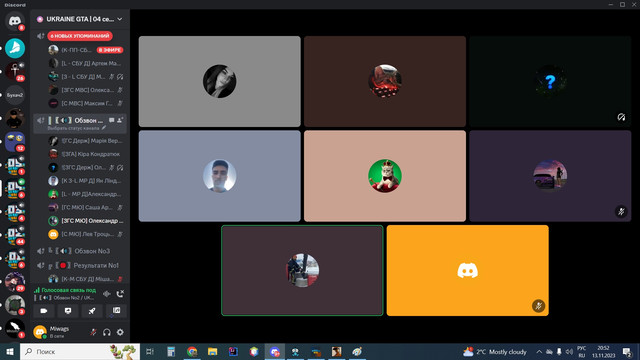
Task: Open Miwags user profile panel
Action: (59, 332)
